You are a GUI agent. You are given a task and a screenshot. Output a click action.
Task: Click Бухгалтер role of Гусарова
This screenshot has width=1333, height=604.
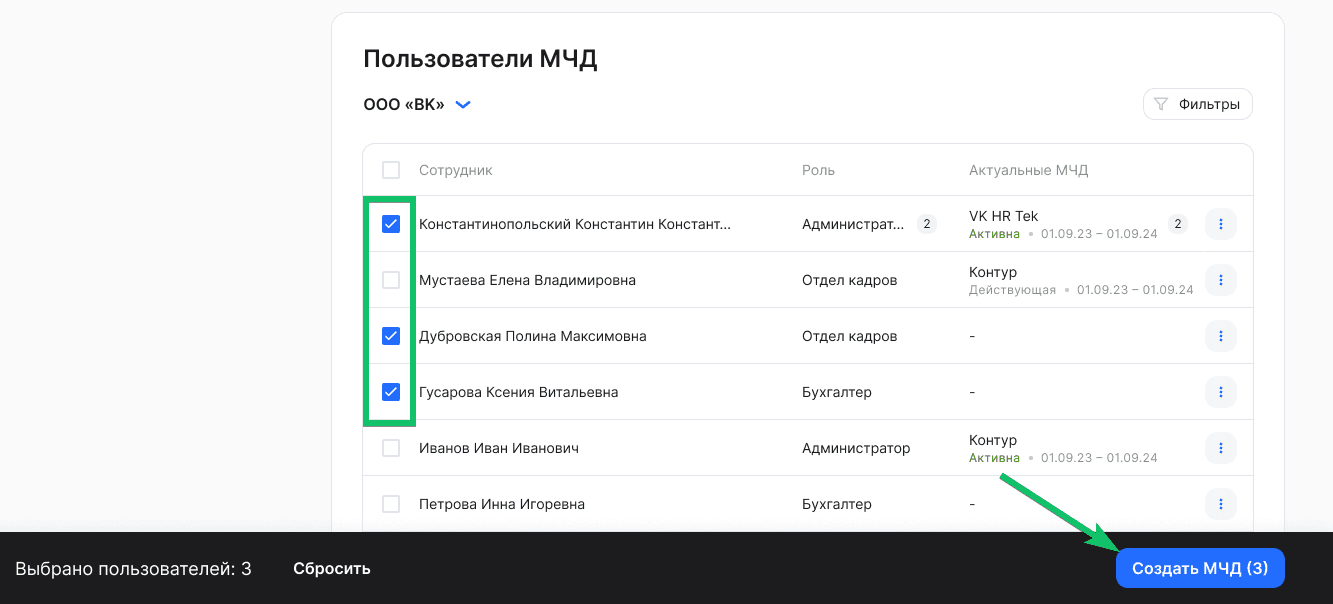click(x=837, y=392)
